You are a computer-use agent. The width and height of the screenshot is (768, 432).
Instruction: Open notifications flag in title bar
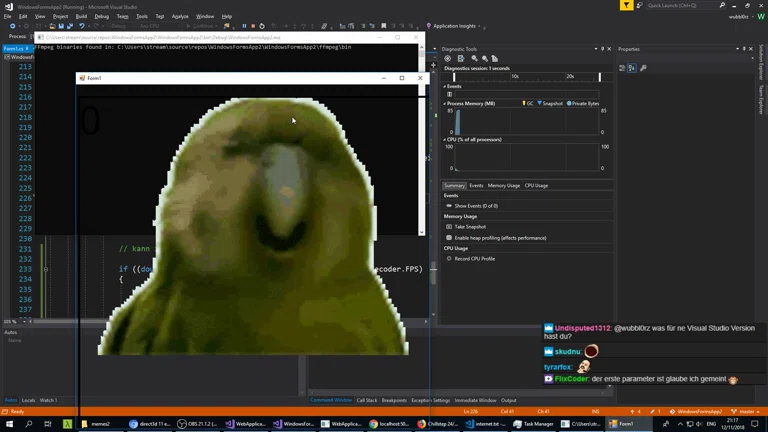[x=626, y=5]
